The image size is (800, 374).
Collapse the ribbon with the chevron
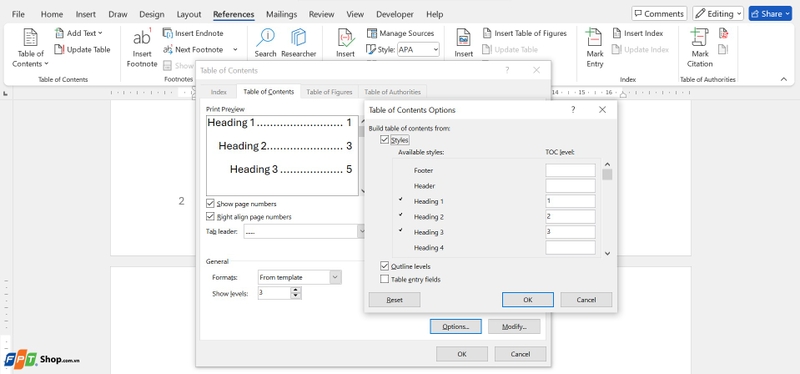784,79
